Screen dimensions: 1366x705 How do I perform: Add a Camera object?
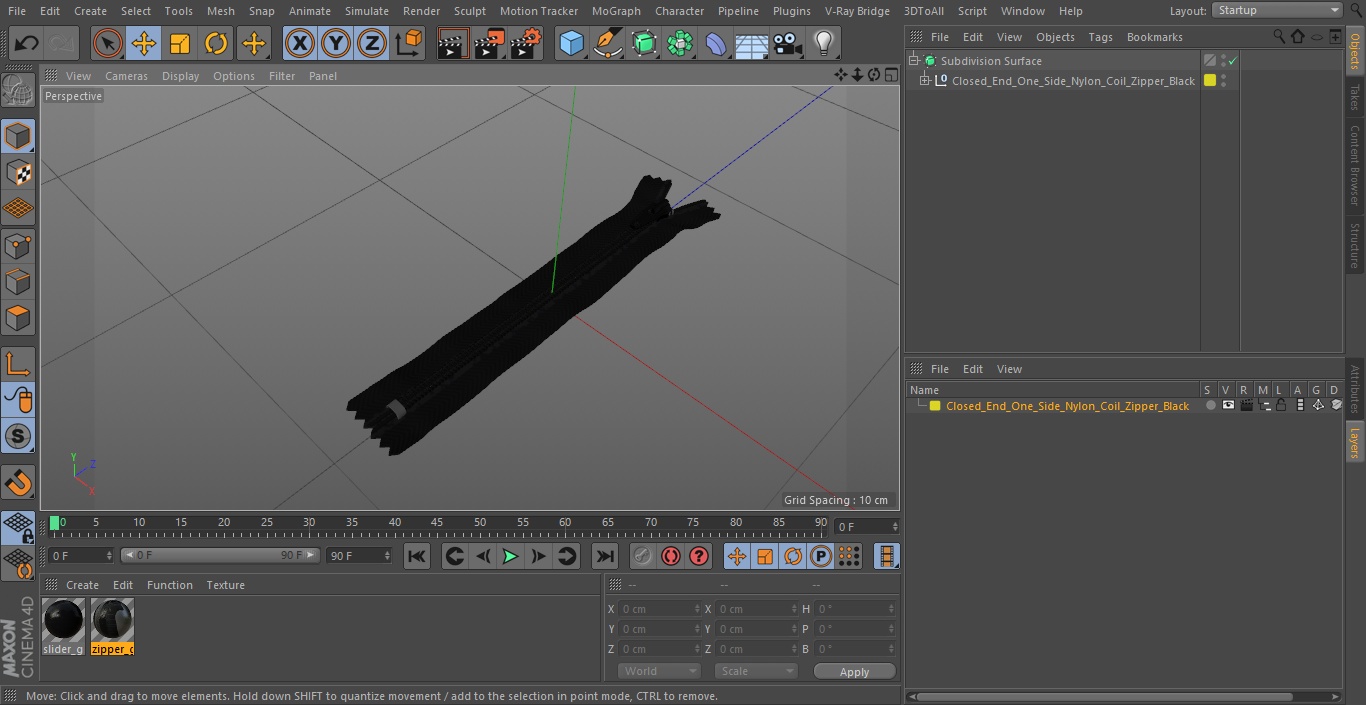[788, 43]
